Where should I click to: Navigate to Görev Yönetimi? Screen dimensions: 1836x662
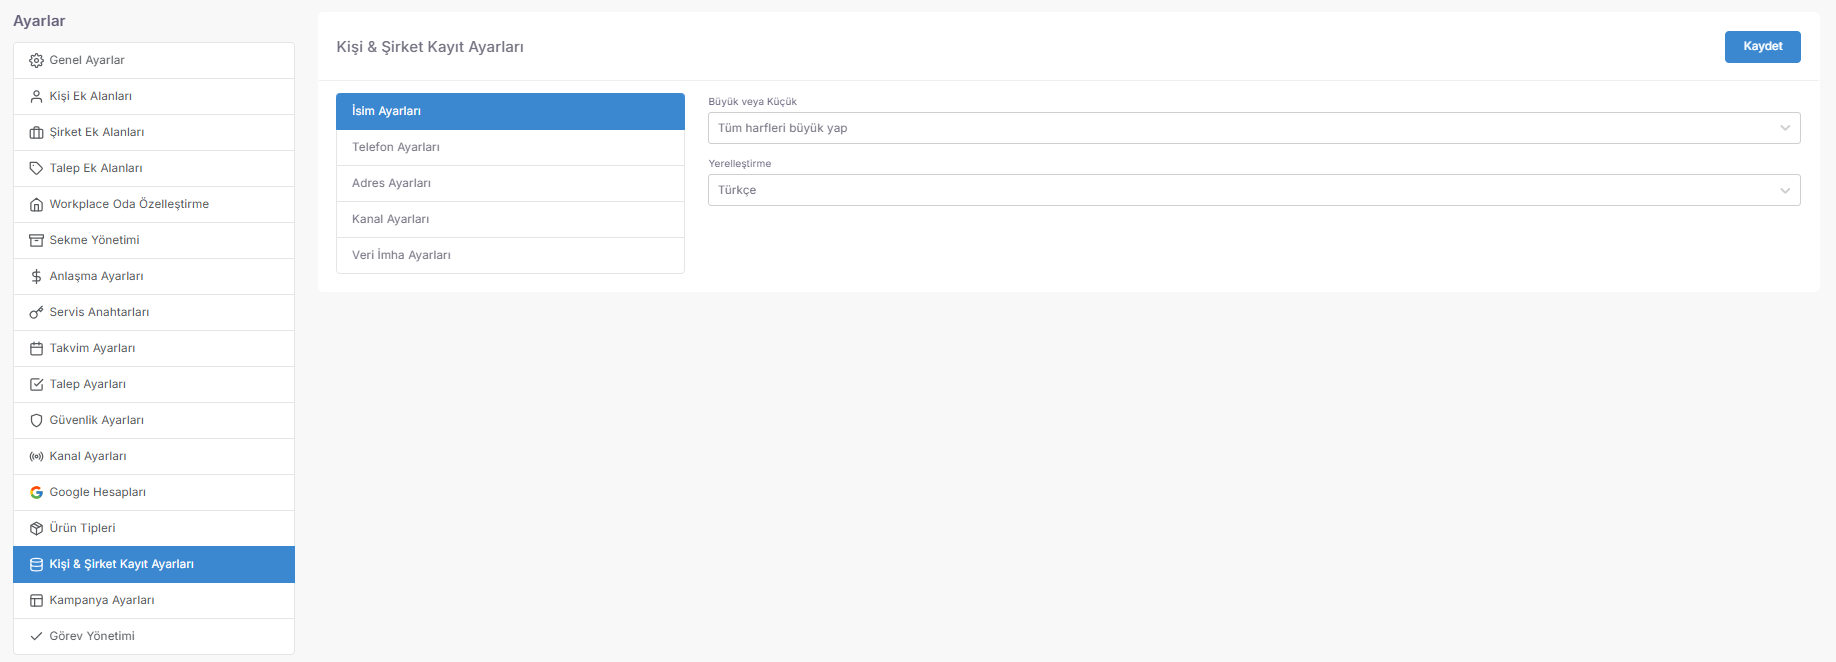[x=154, y=636]
